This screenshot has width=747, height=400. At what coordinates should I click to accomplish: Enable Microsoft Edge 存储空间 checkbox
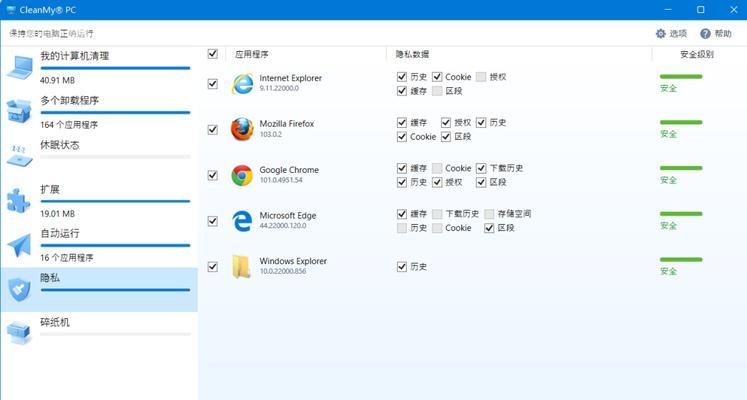point(489,214)
